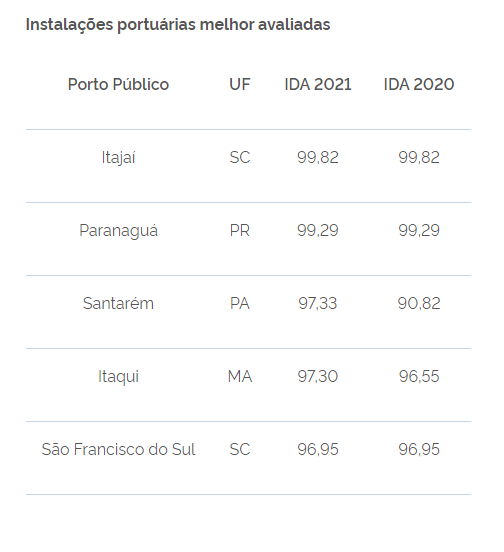Click the UF column header
The width and height of the screenshot is (504, 552).
[240, 84]
